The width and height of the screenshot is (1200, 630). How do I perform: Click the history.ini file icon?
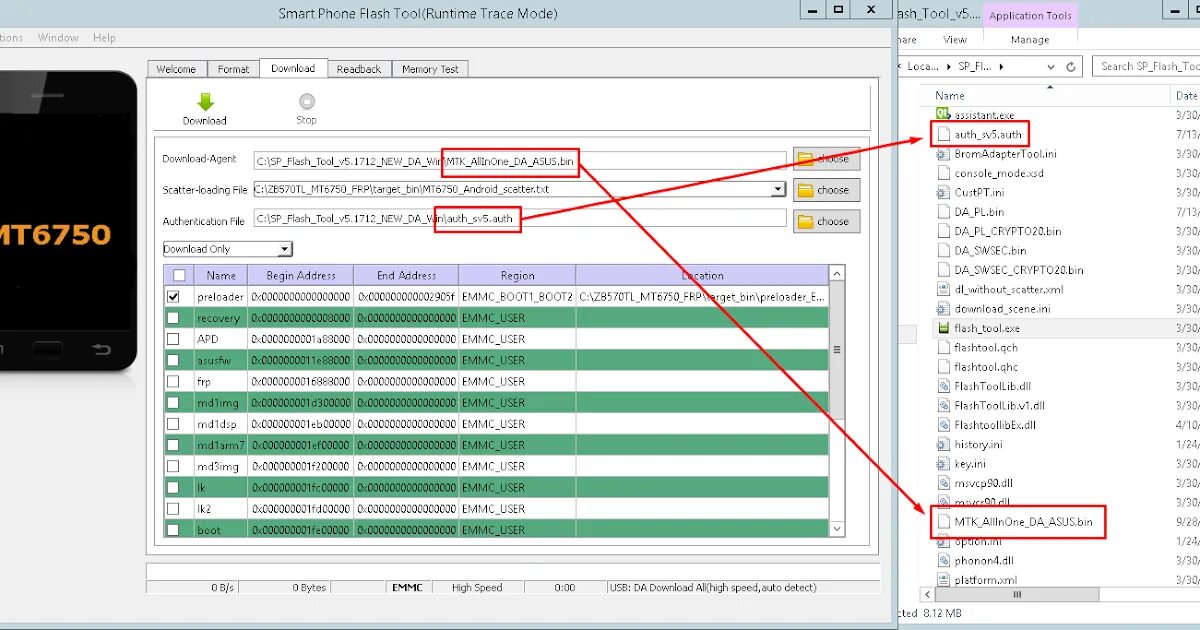pos(943,444)
